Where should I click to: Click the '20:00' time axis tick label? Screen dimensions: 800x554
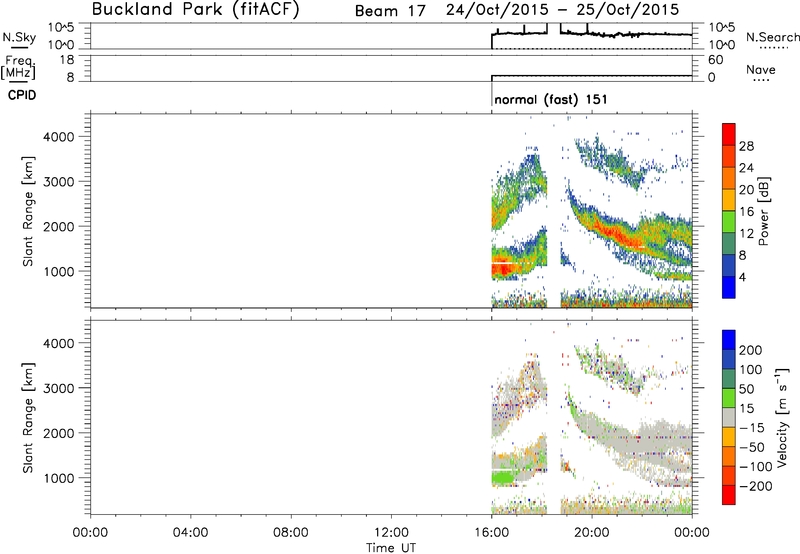(x=592, y=533)
